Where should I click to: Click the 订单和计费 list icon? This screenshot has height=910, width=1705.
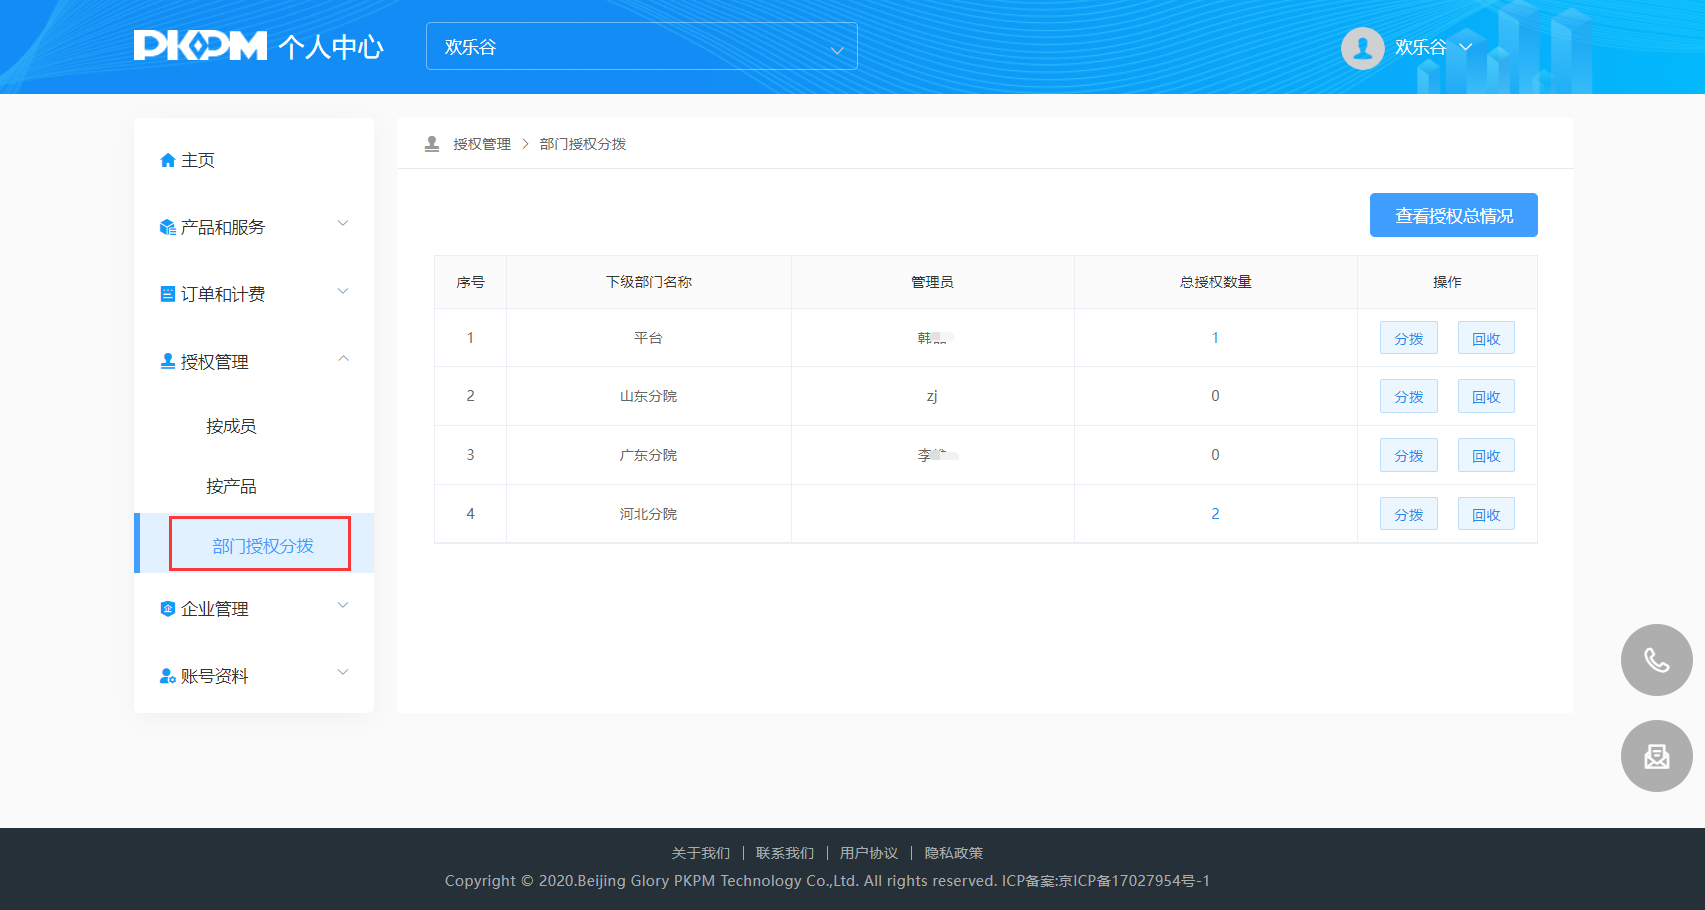click(167, 294)
